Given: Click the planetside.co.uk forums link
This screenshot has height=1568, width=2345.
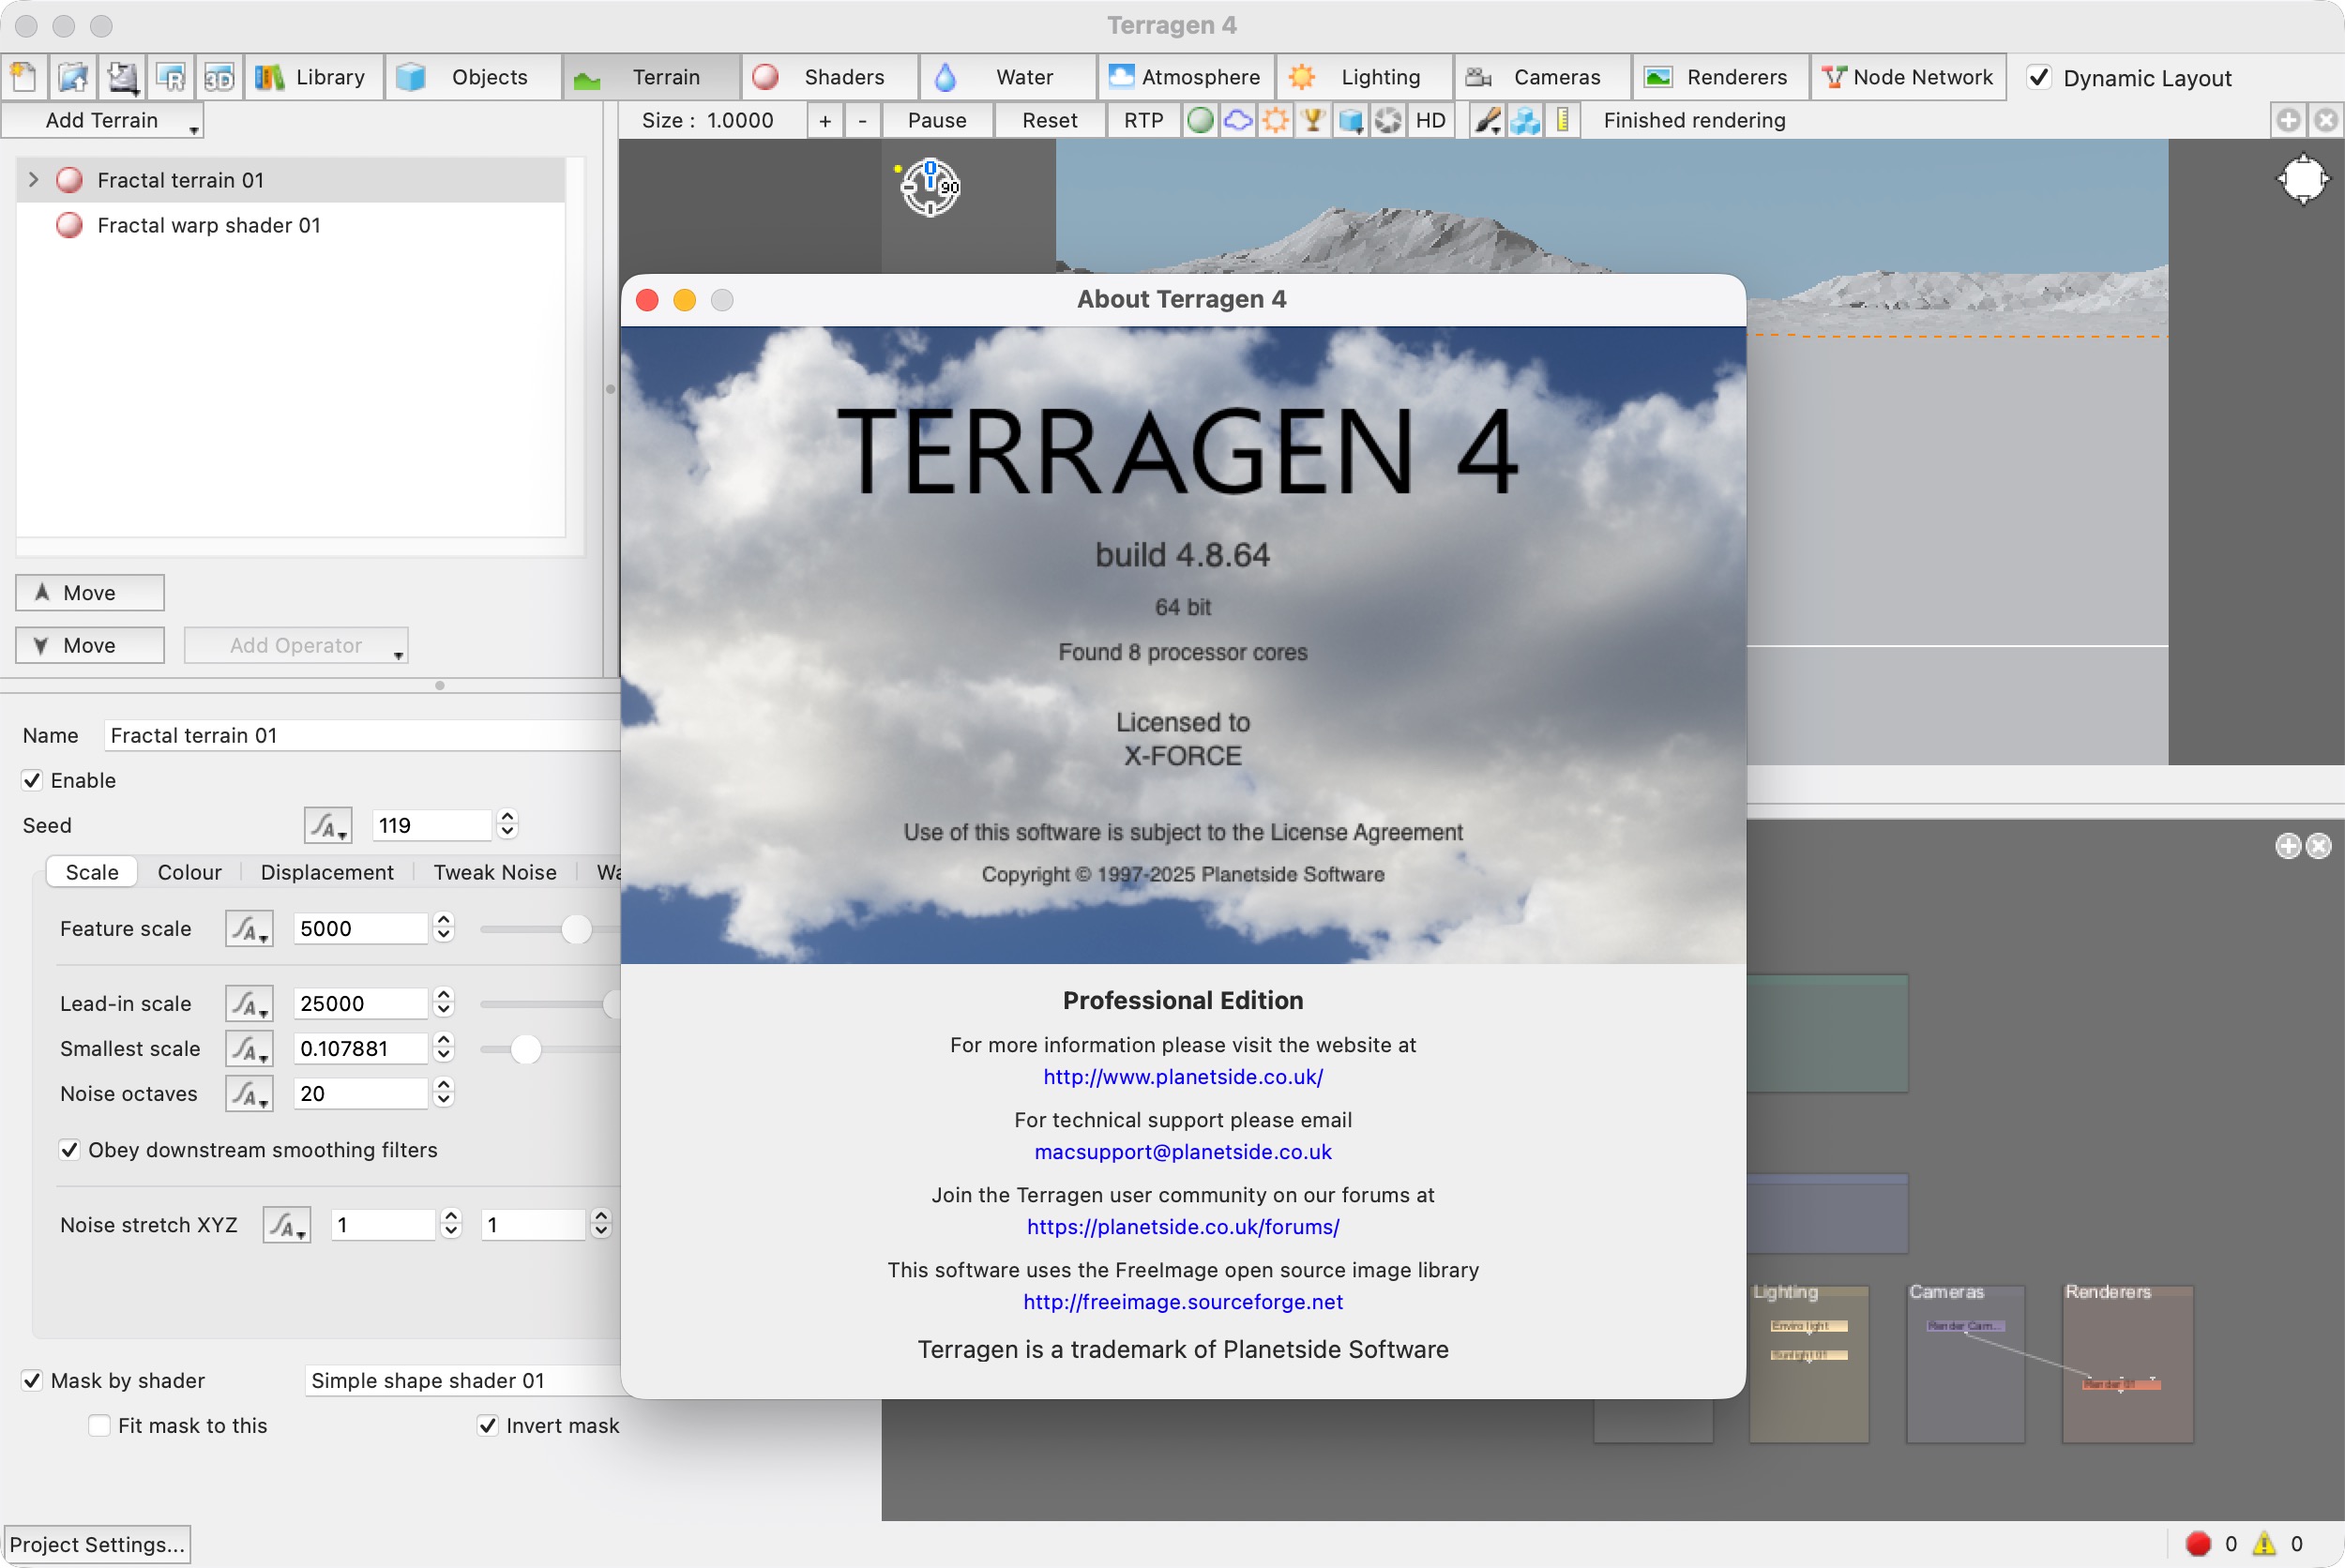Looking at the screenshot, I should [x=1182, y=1226].
